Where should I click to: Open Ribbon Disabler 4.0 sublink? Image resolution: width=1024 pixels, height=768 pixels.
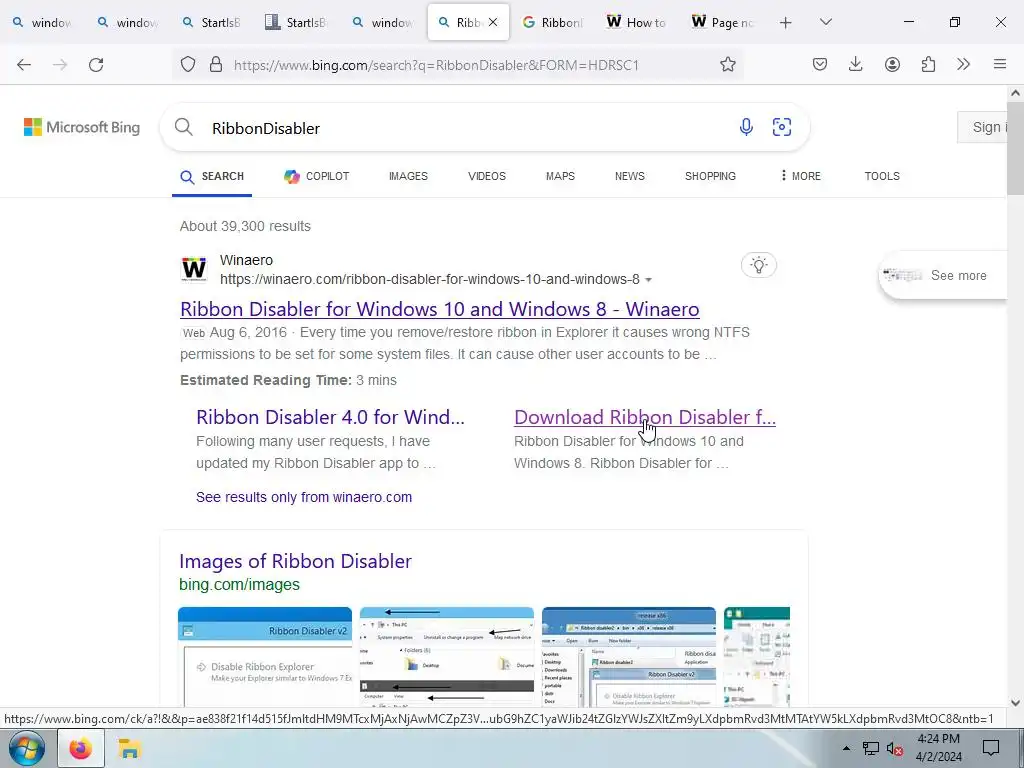click(330, 417)
